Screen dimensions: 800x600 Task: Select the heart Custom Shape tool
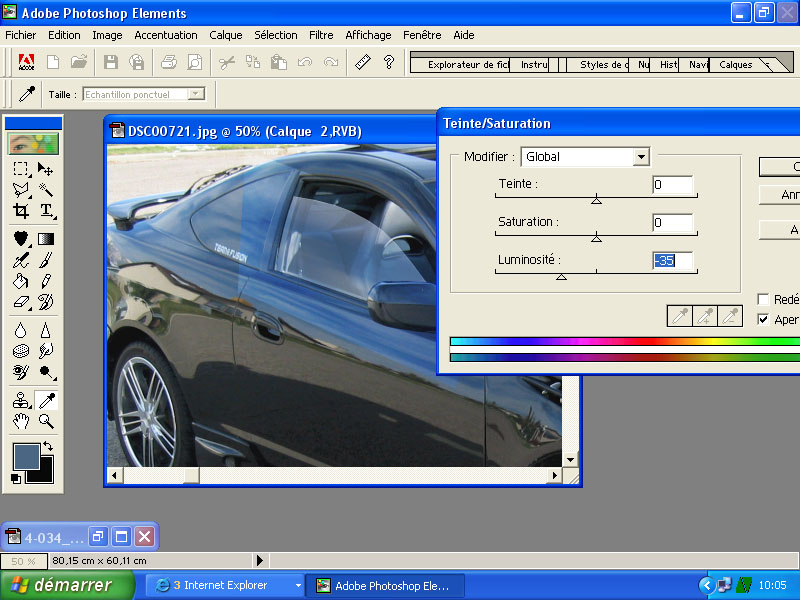tap(20, 238)
